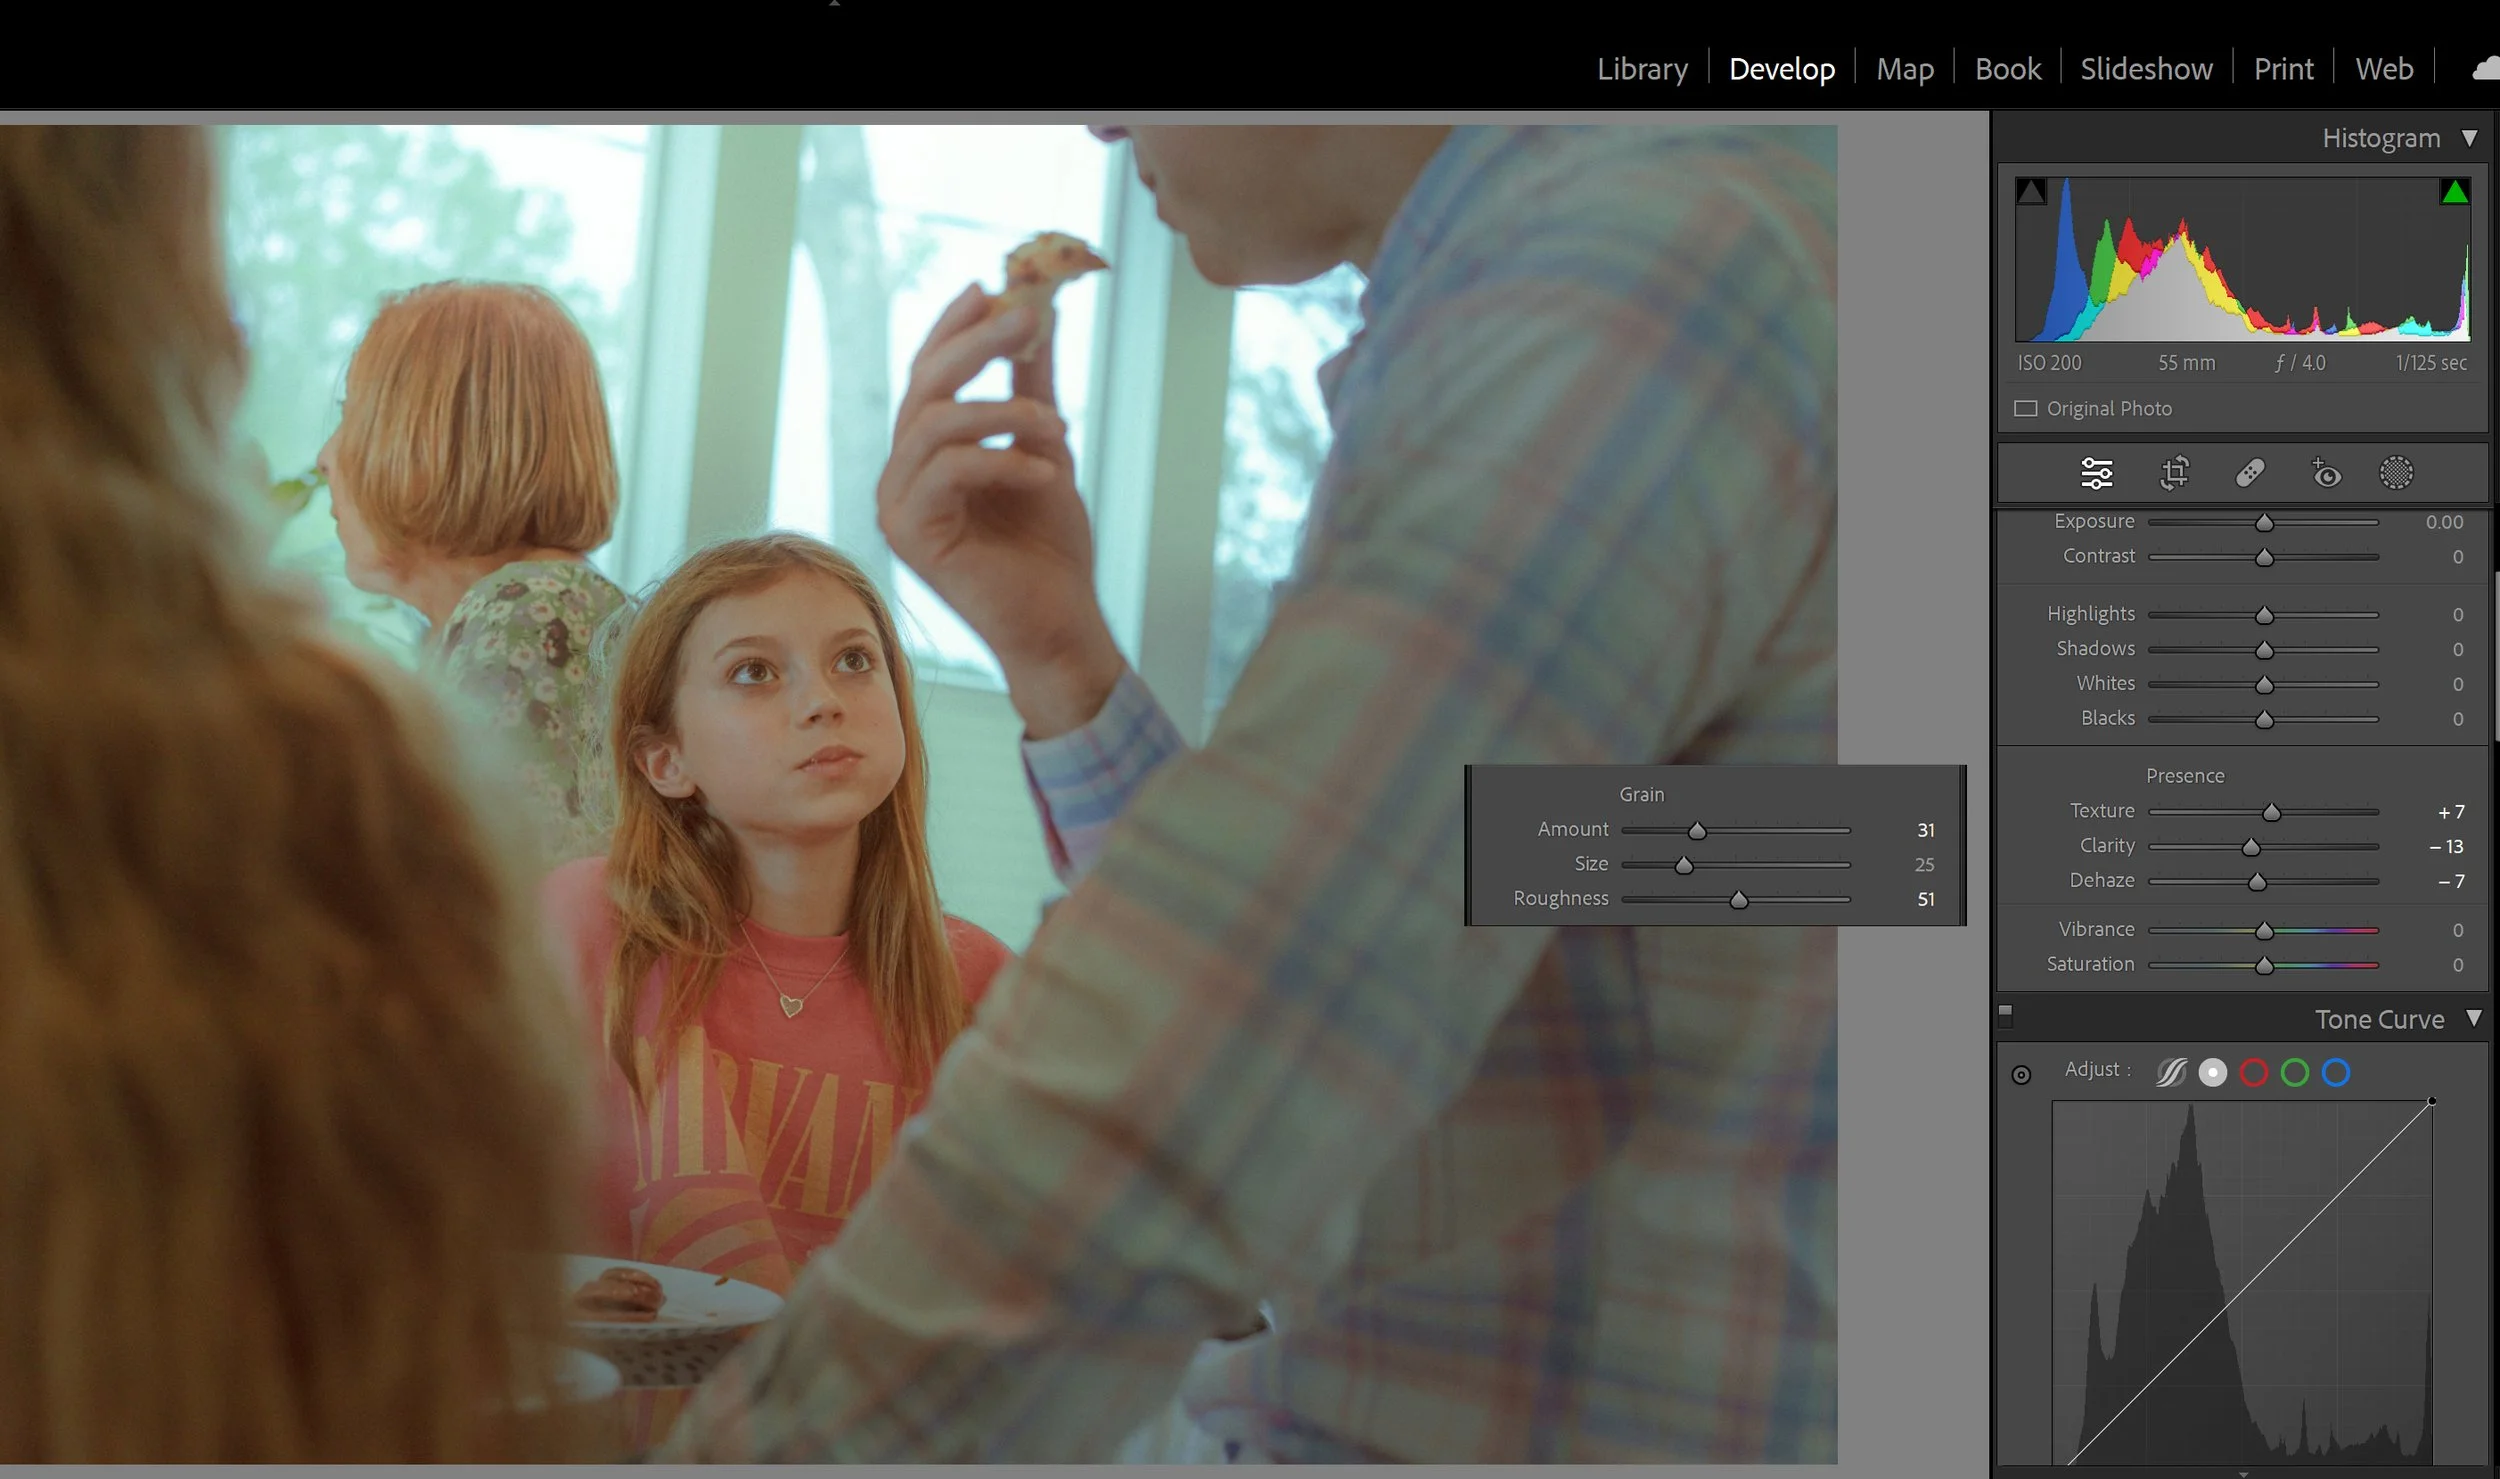Activate the Red Eye correction tool

[2325, 473]
